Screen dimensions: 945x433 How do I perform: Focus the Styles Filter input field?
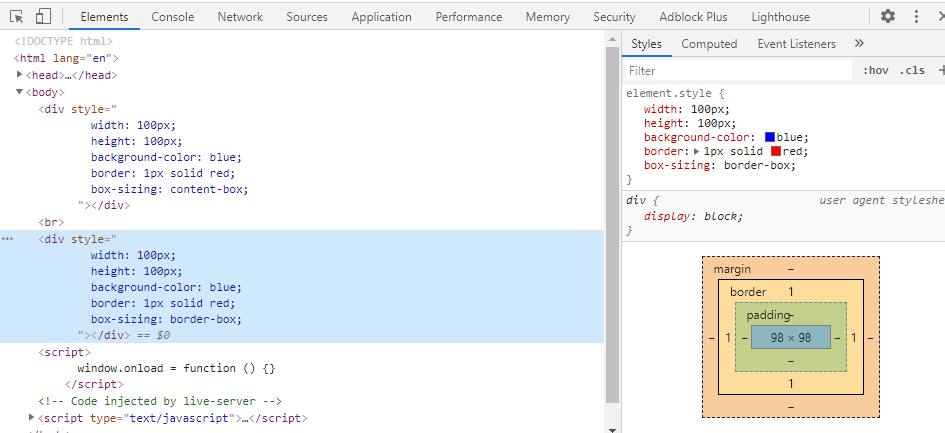click(x=738, y=71)
